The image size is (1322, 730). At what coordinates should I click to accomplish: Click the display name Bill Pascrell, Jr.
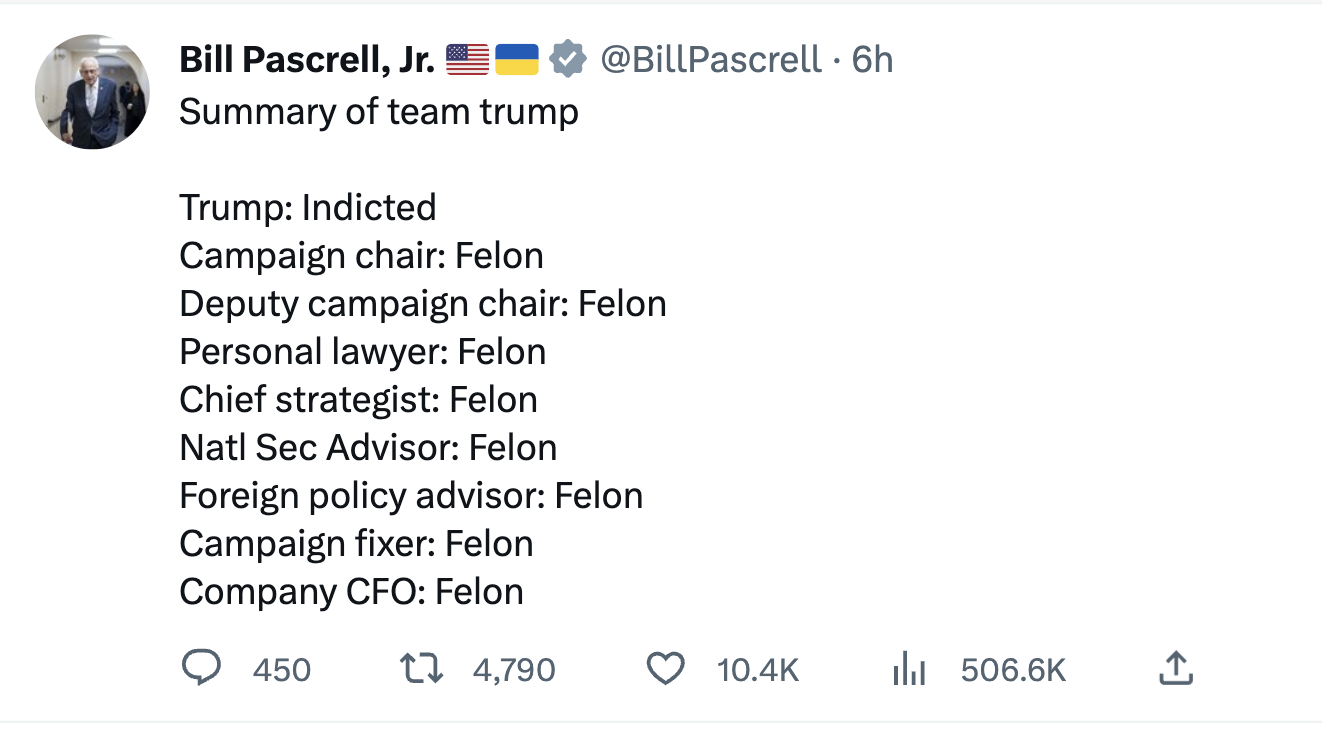point(306,60)
